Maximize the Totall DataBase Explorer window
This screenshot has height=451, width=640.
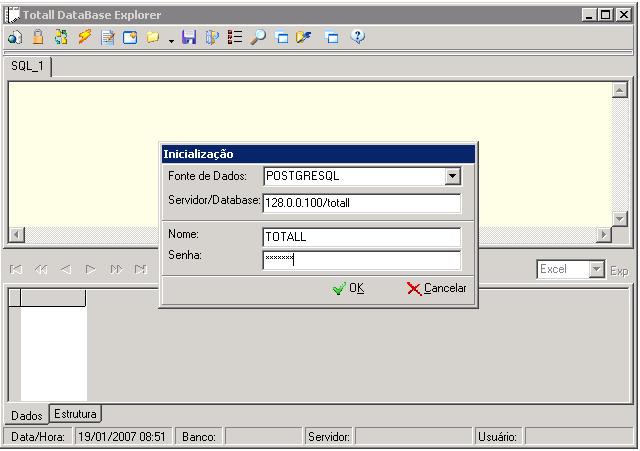[x=606, y=15]
